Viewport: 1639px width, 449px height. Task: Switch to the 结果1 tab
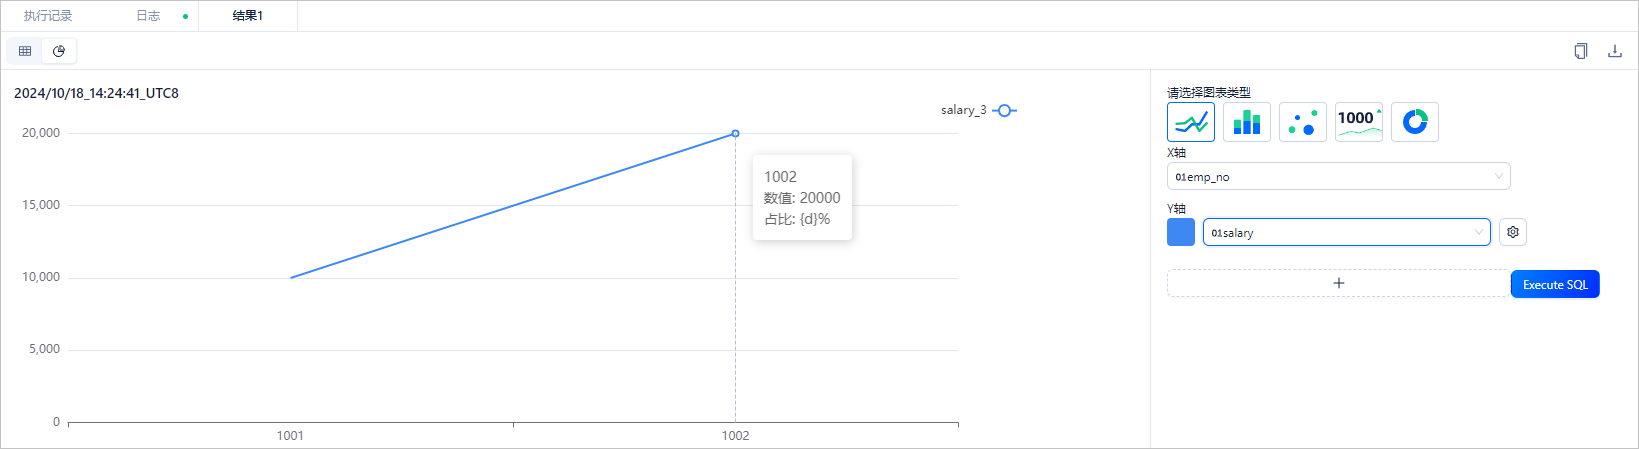tap(248, 16)
